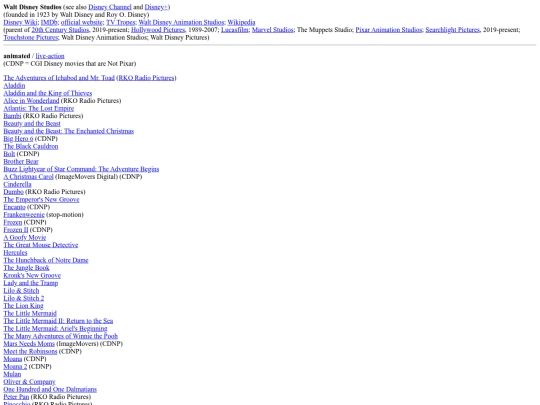This screenshot has height=405, width=540.
Task: Open the Wikipedia link
Action: point(241,22)
